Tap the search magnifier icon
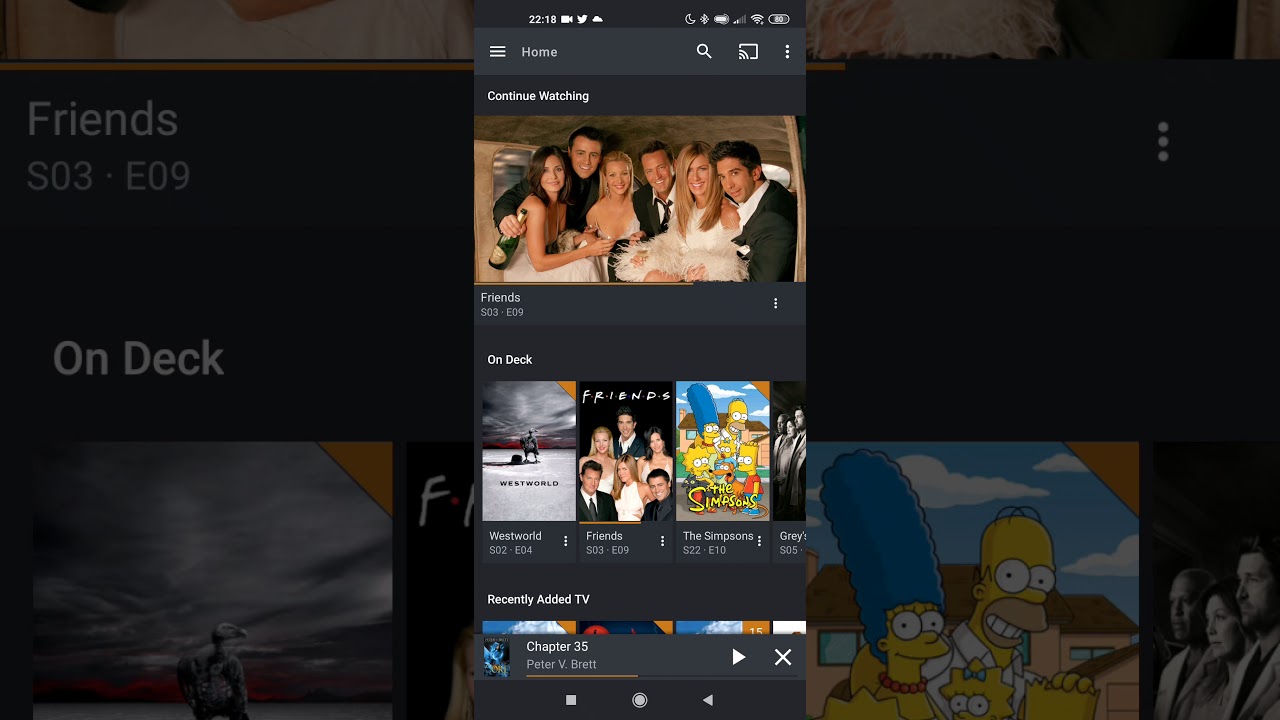This screenshot has width=1280, height=720. [704, 52]
